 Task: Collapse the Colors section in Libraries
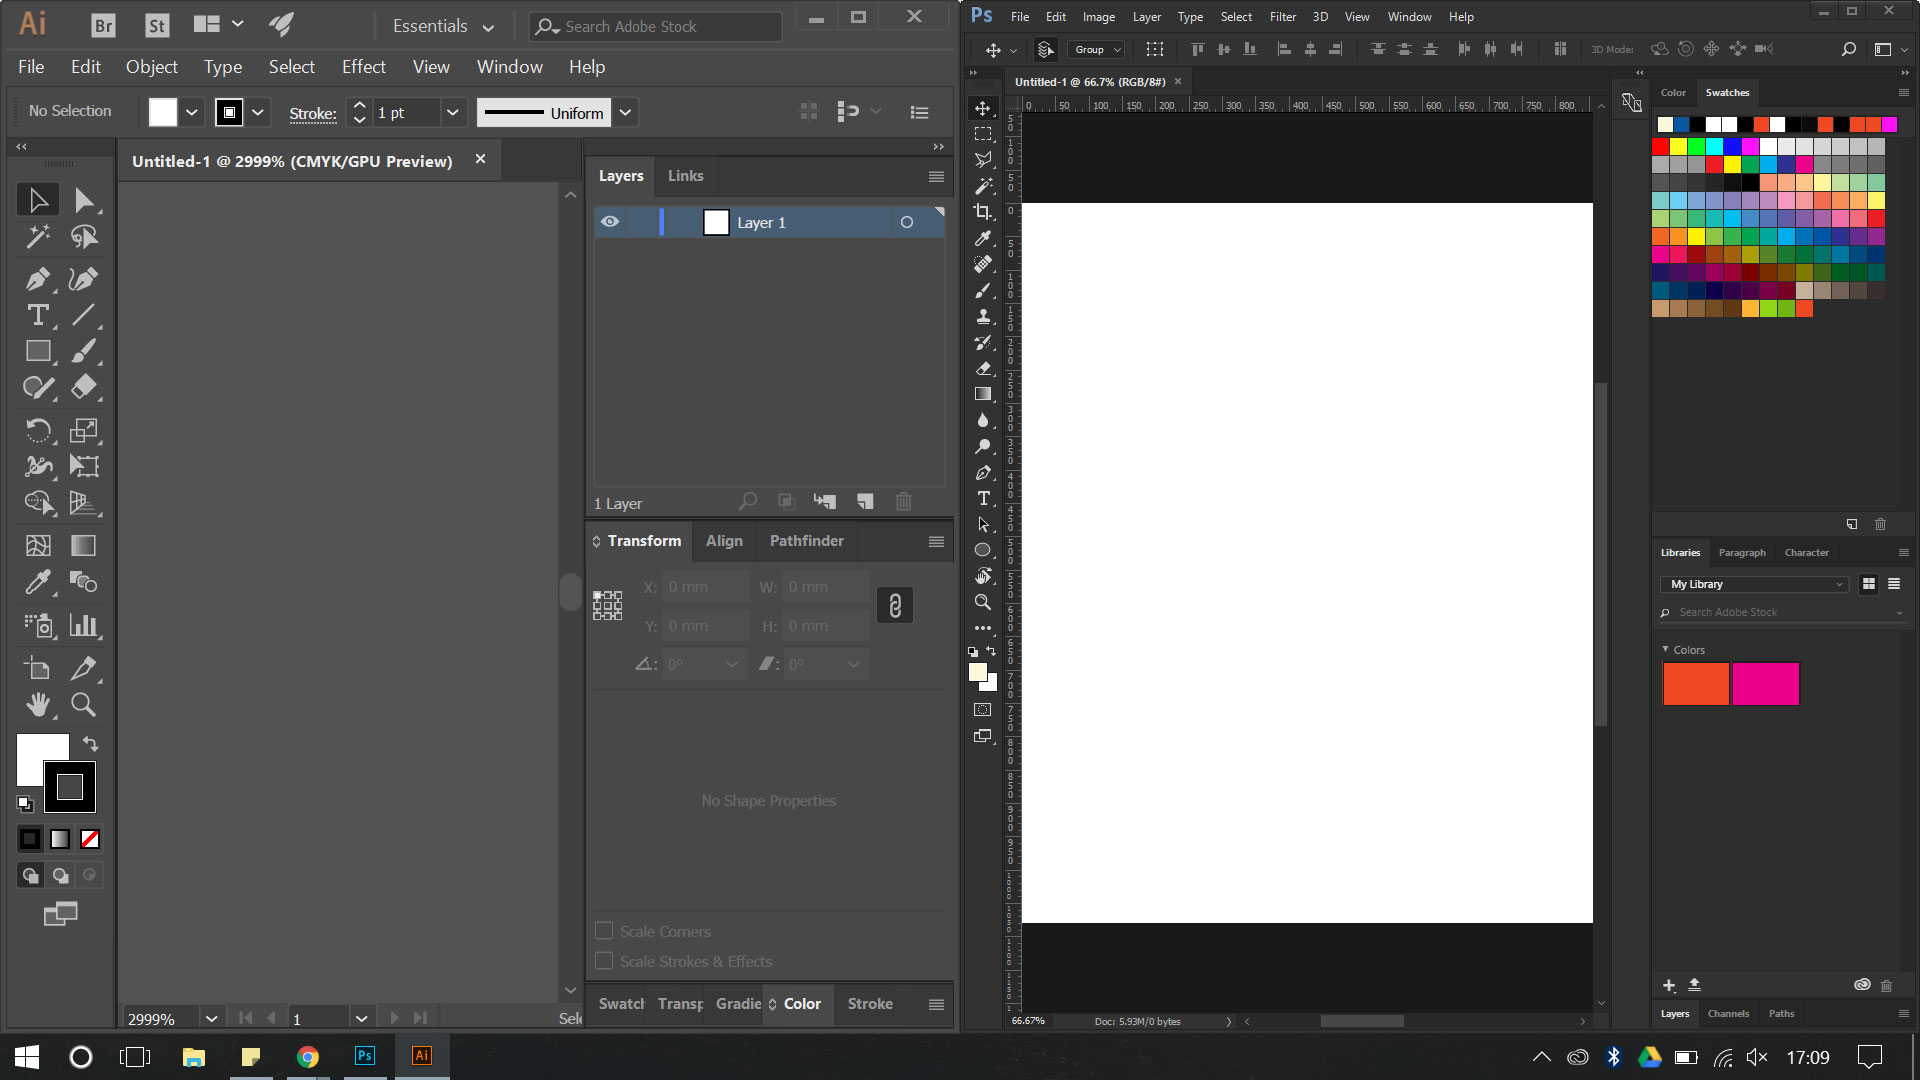point(1666,649)
